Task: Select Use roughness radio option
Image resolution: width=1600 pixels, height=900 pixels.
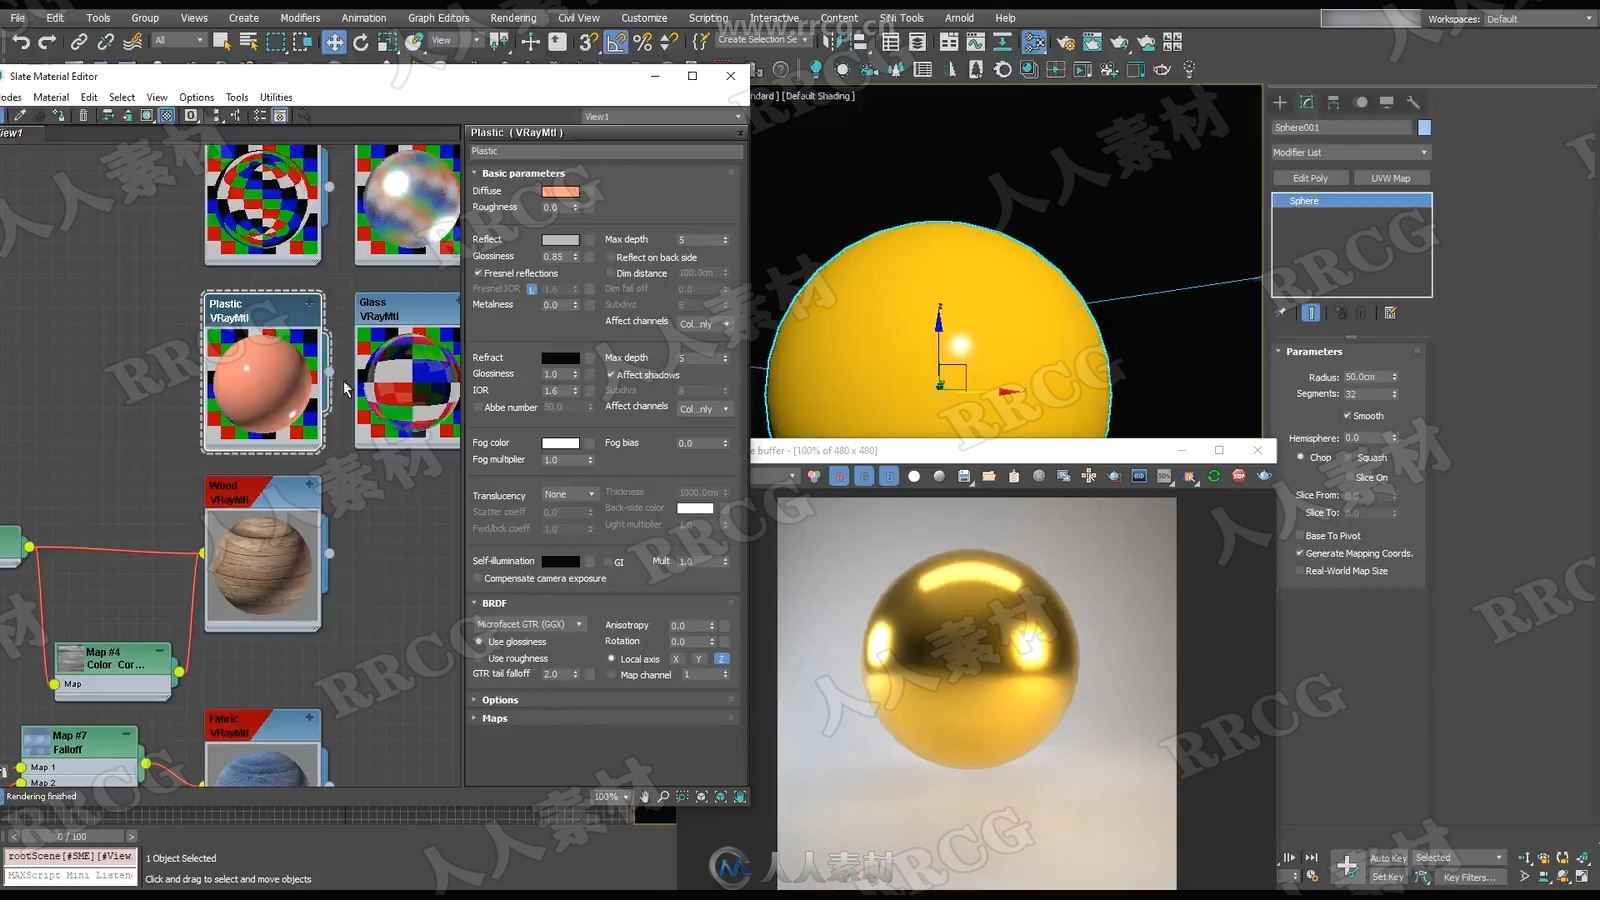Action: 479,658
